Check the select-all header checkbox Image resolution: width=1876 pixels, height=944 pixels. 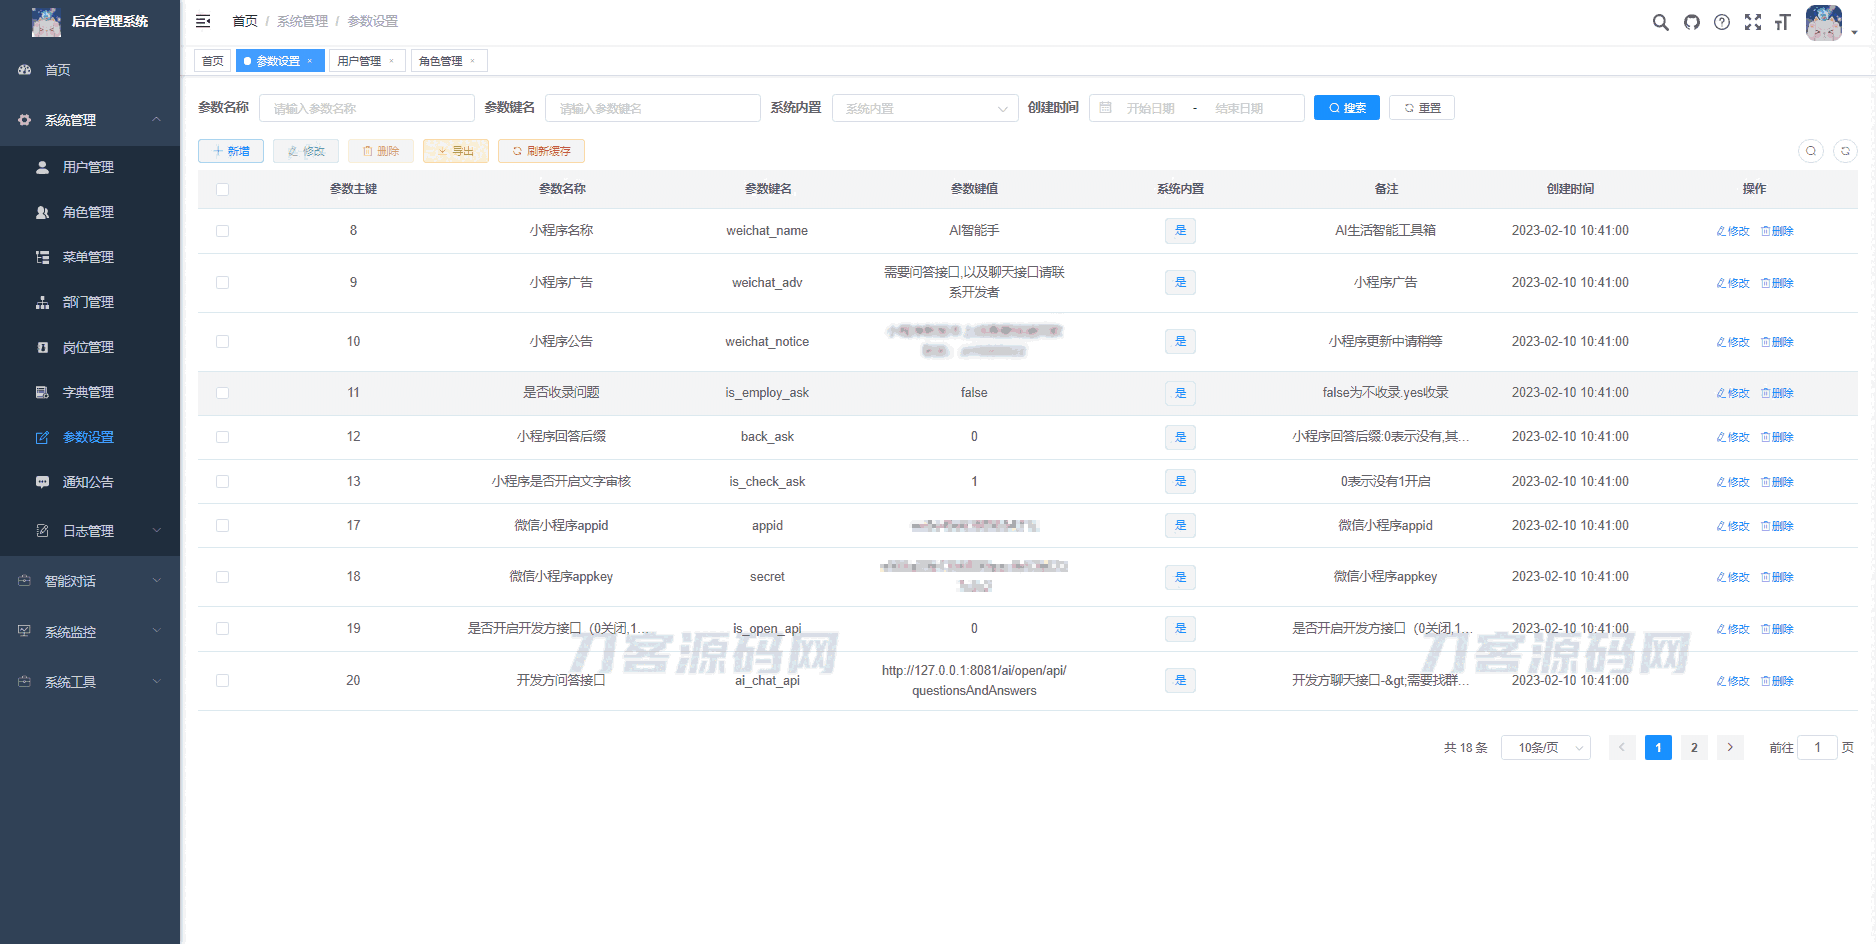(x=222, y=189)
